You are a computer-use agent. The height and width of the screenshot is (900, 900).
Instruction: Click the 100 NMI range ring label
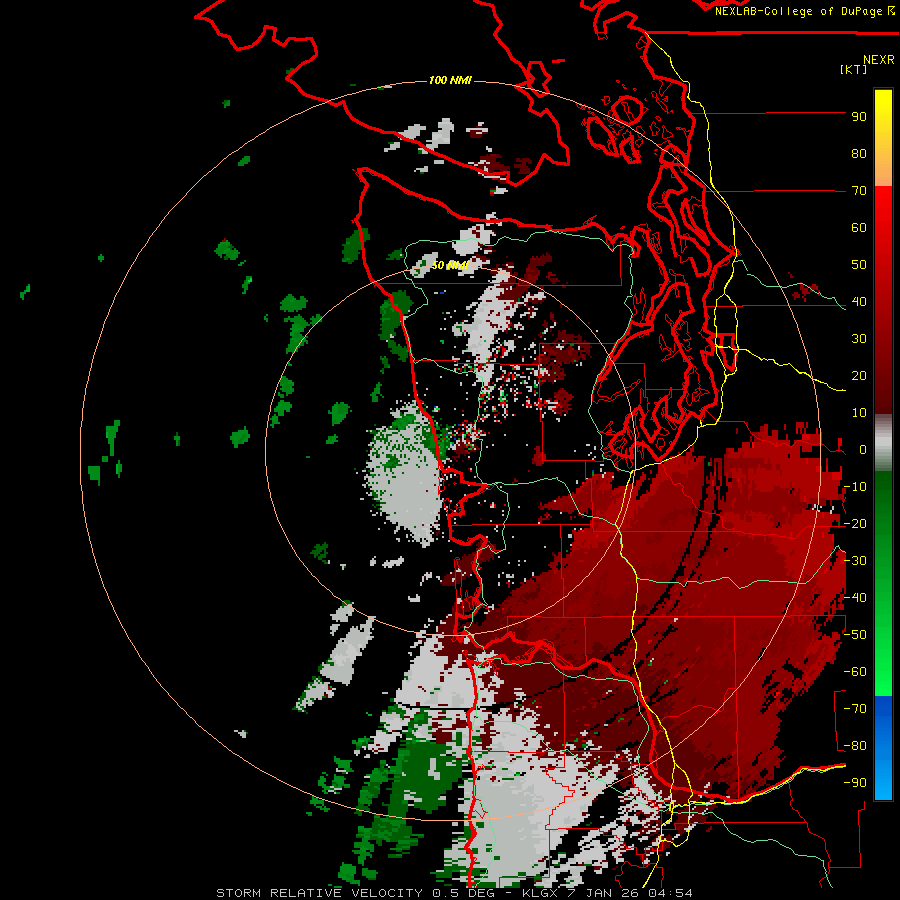coord(450,80)
